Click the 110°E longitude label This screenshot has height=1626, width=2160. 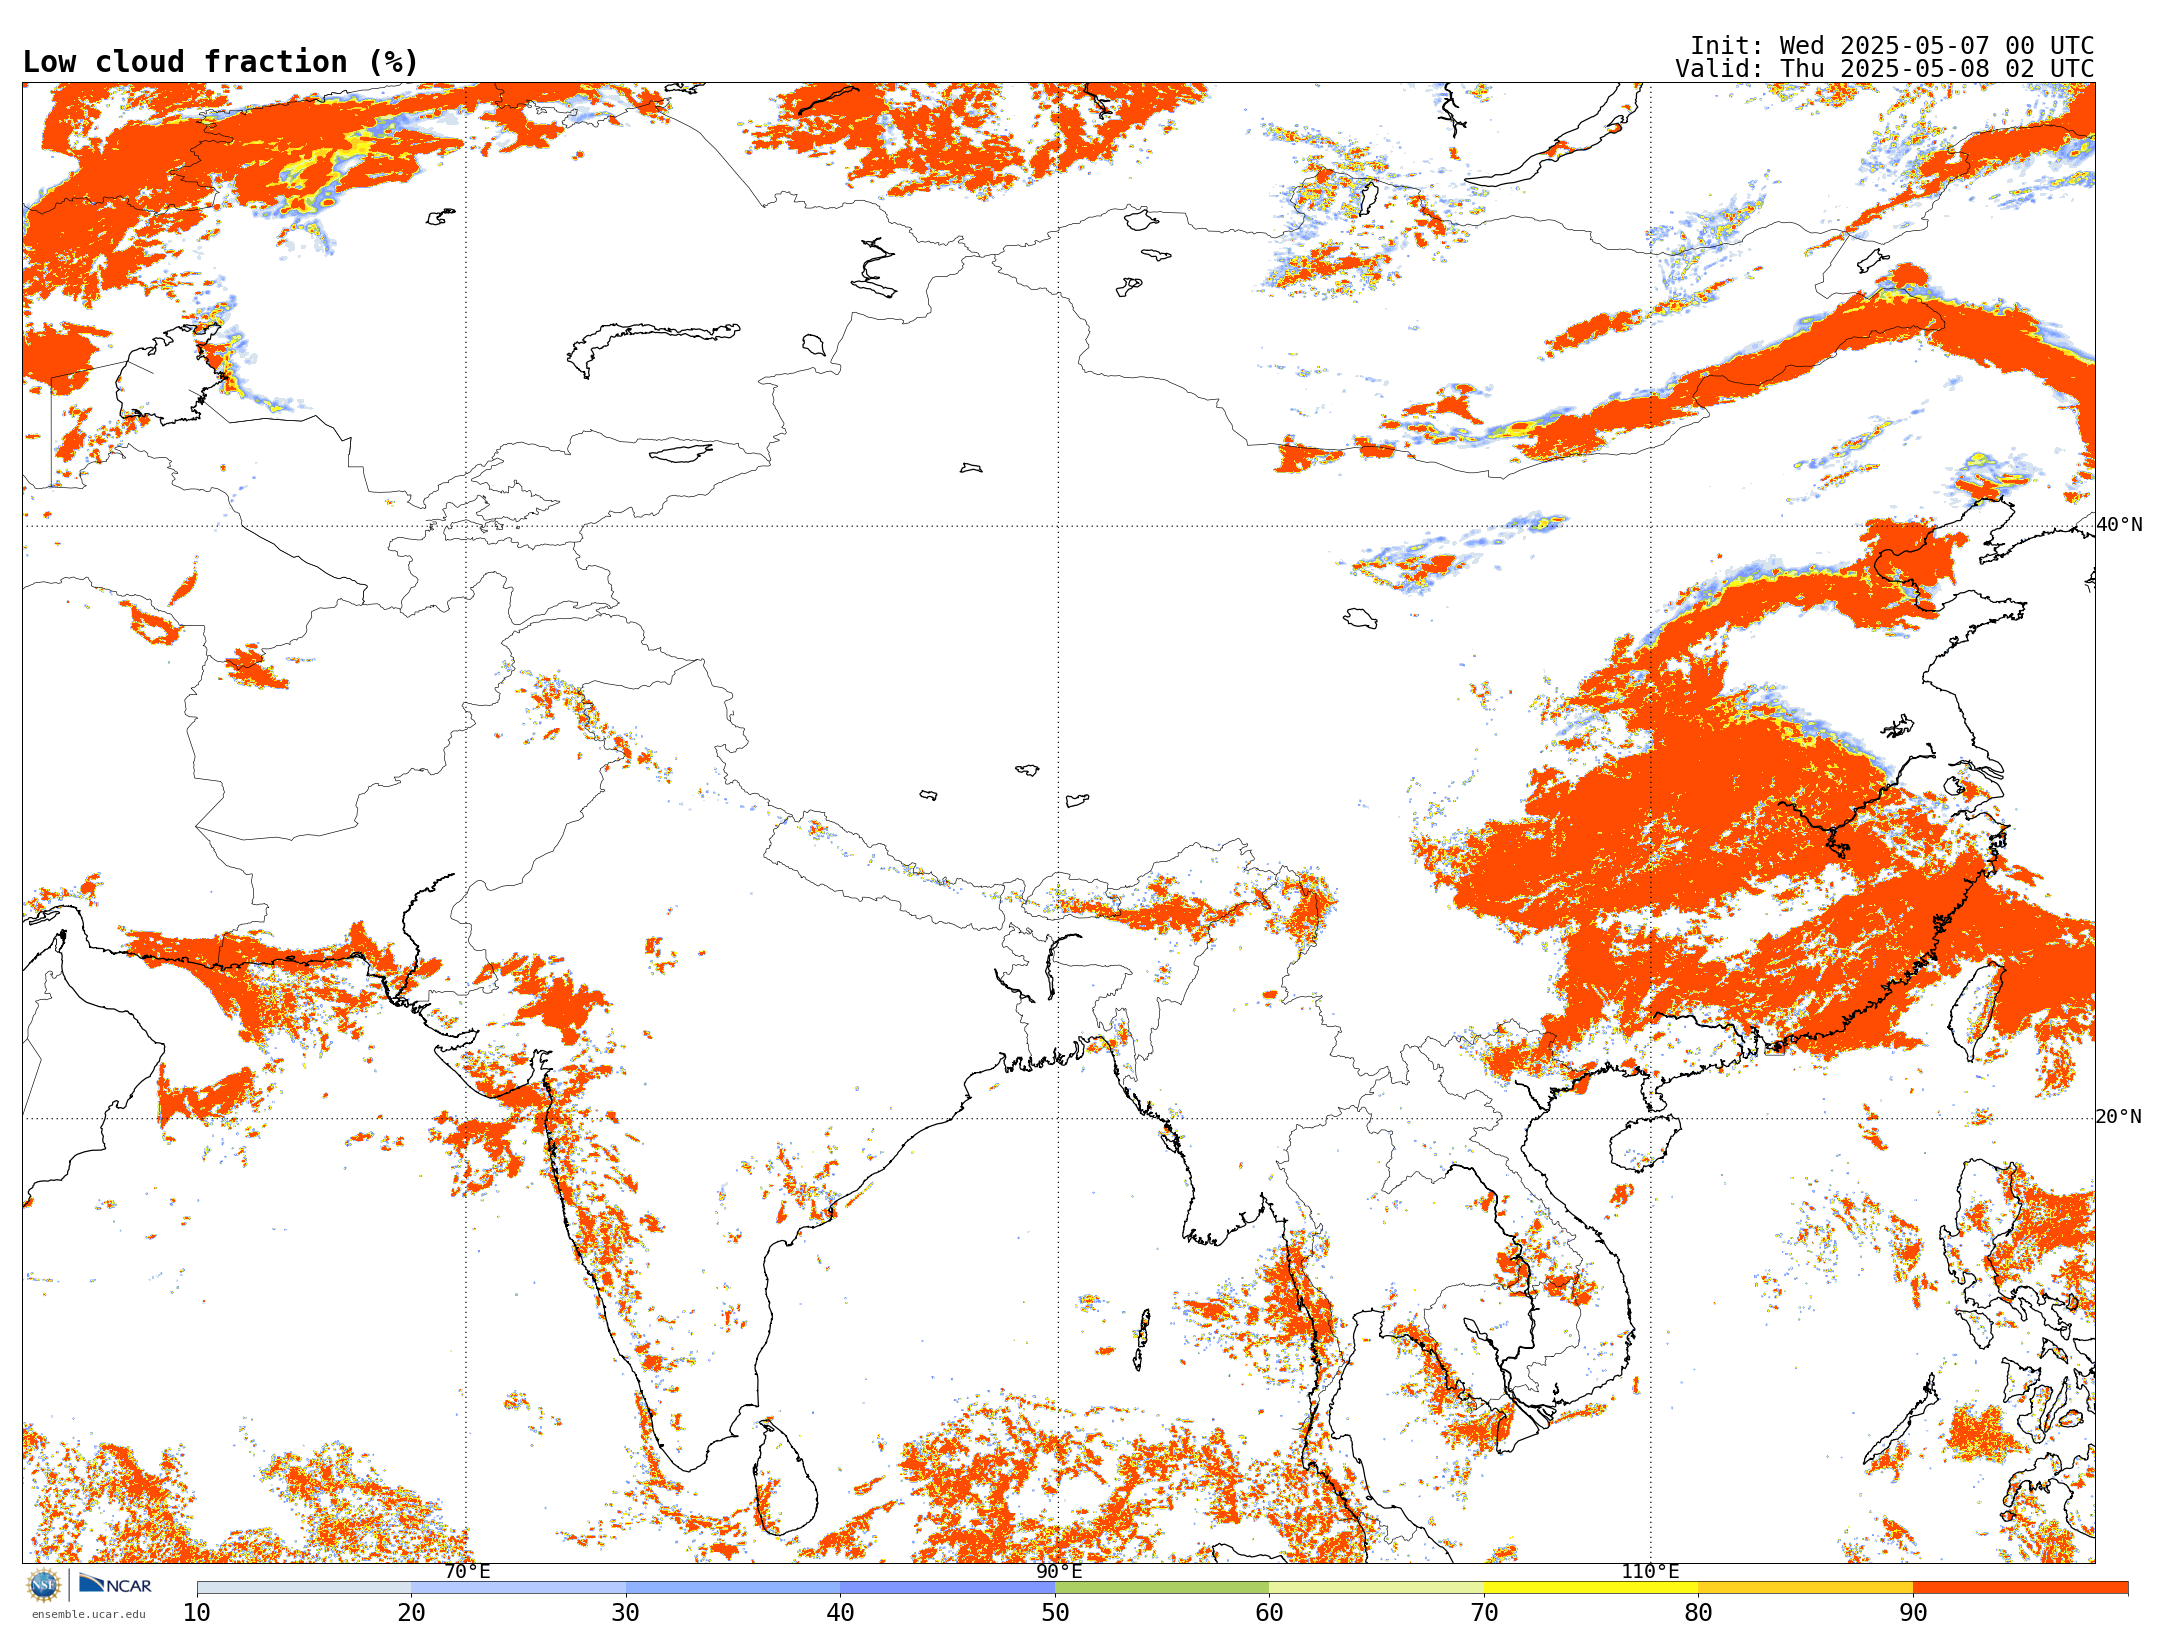point(1650,1571)
